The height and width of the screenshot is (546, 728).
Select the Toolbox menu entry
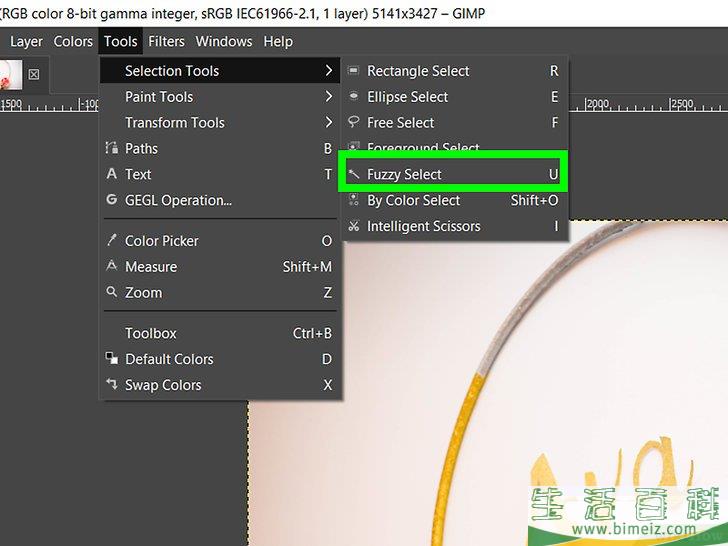(x=150, y=333)
